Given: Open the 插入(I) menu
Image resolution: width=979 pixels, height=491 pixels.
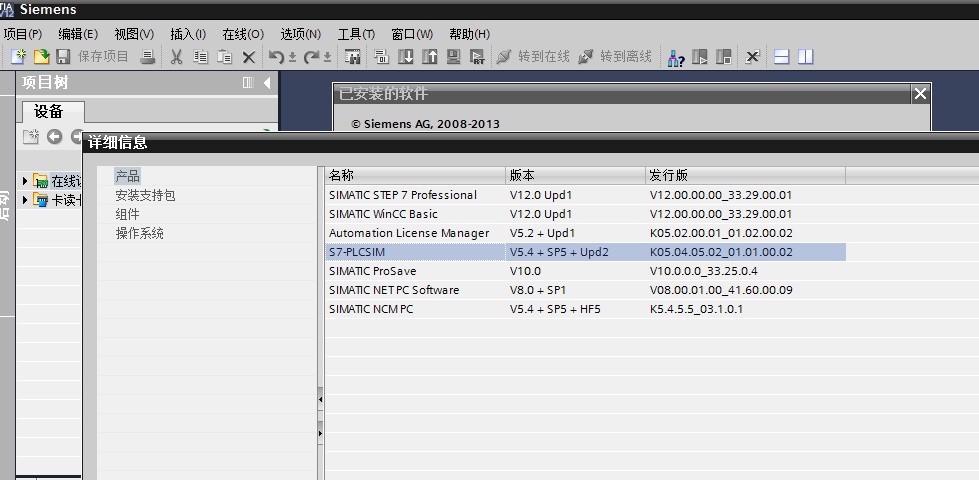Looking at the screenshot, I should (188, 34).
